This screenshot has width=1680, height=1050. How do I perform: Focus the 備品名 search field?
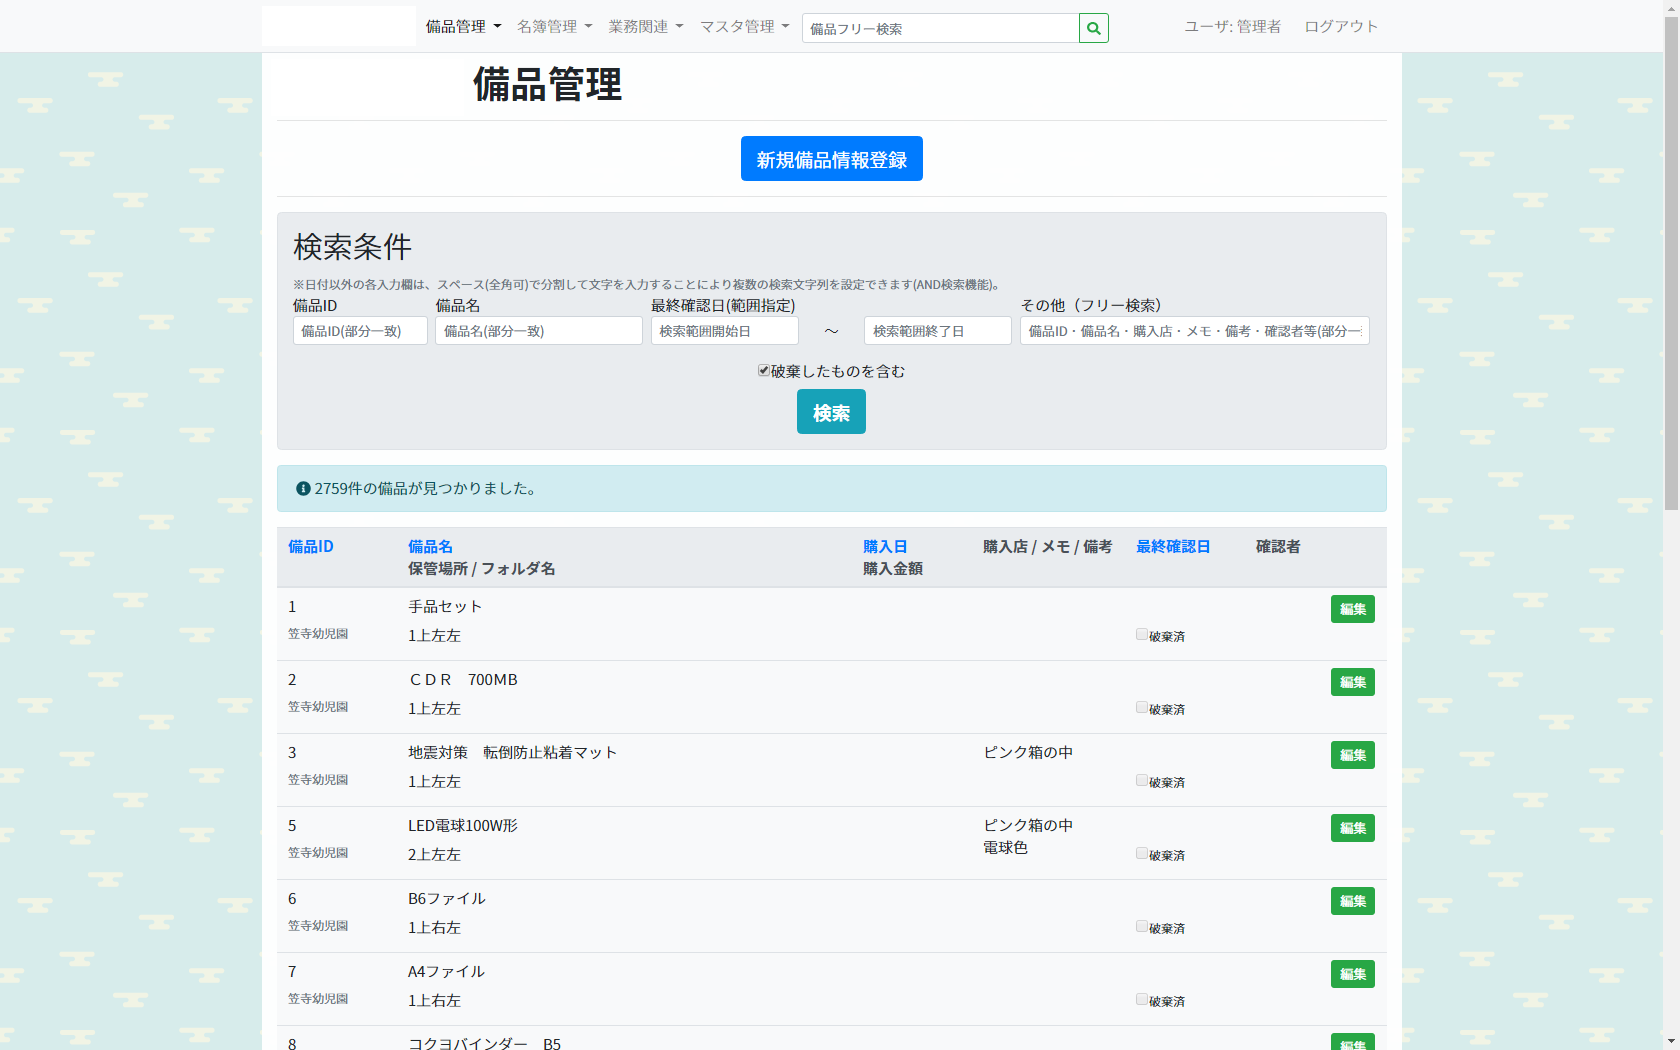click(x=539, y=331)
